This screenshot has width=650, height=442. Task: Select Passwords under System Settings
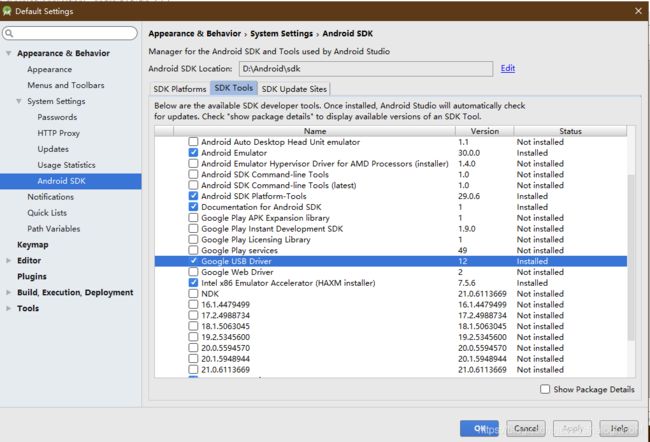point(57,117)
